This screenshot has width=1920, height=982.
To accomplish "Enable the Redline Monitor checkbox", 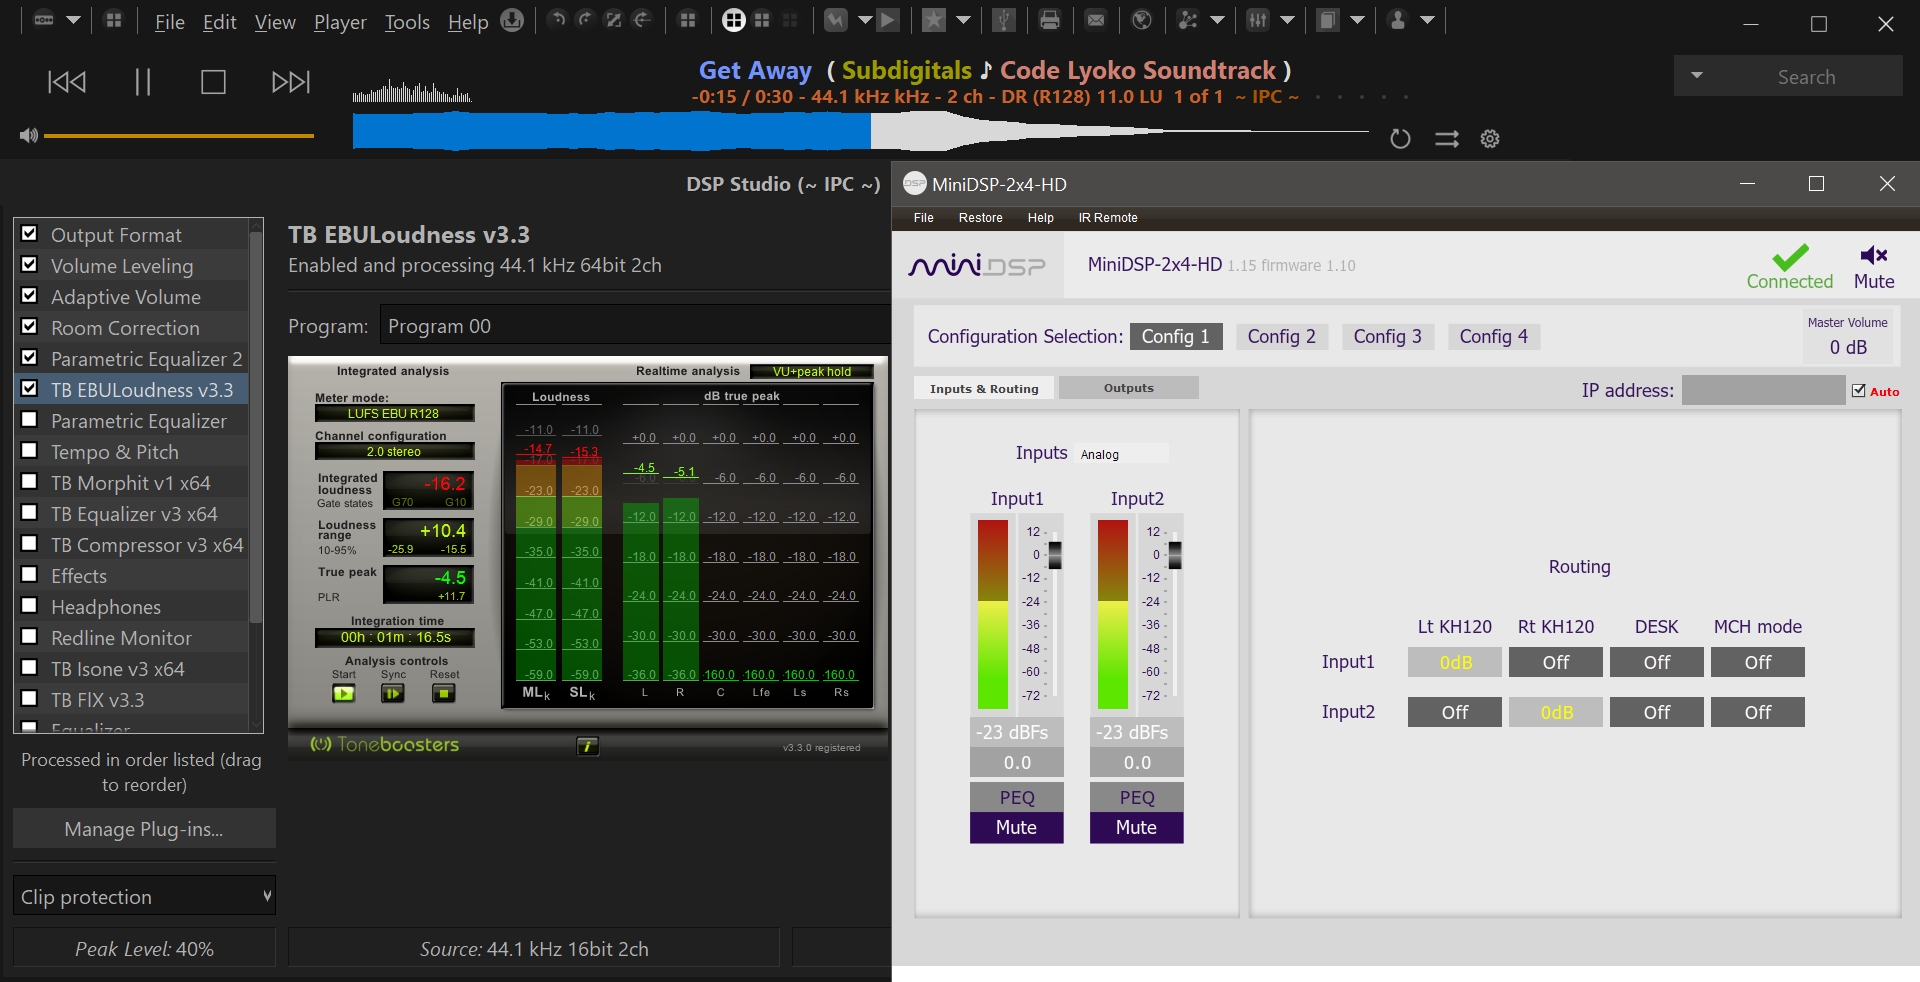I will click(30, 636).
